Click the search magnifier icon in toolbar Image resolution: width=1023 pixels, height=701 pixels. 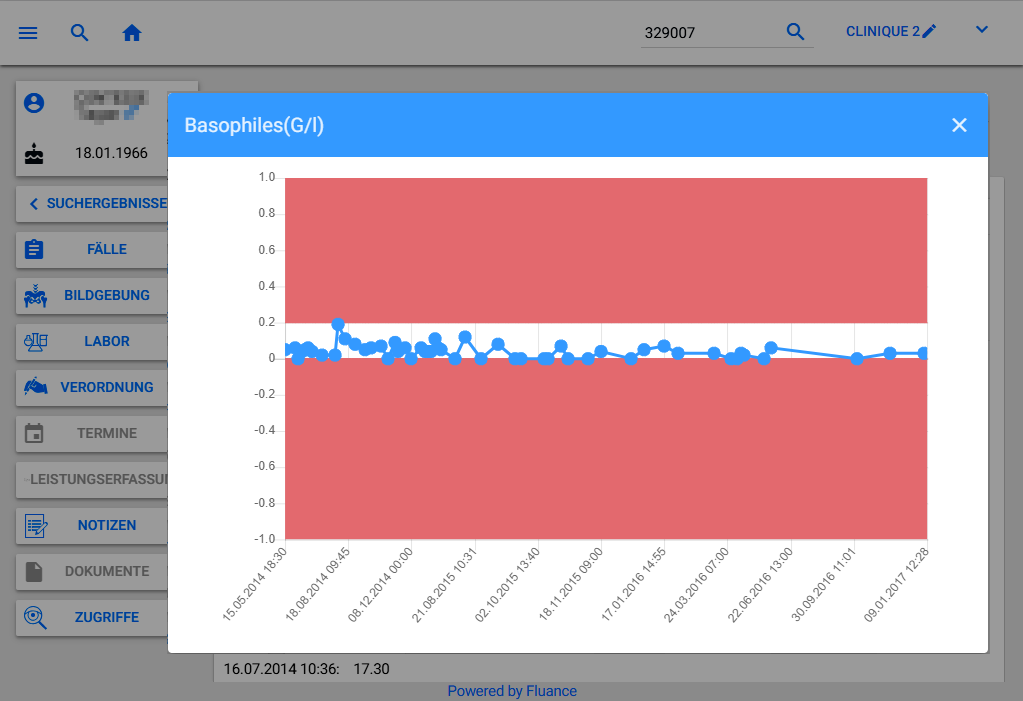80,32
